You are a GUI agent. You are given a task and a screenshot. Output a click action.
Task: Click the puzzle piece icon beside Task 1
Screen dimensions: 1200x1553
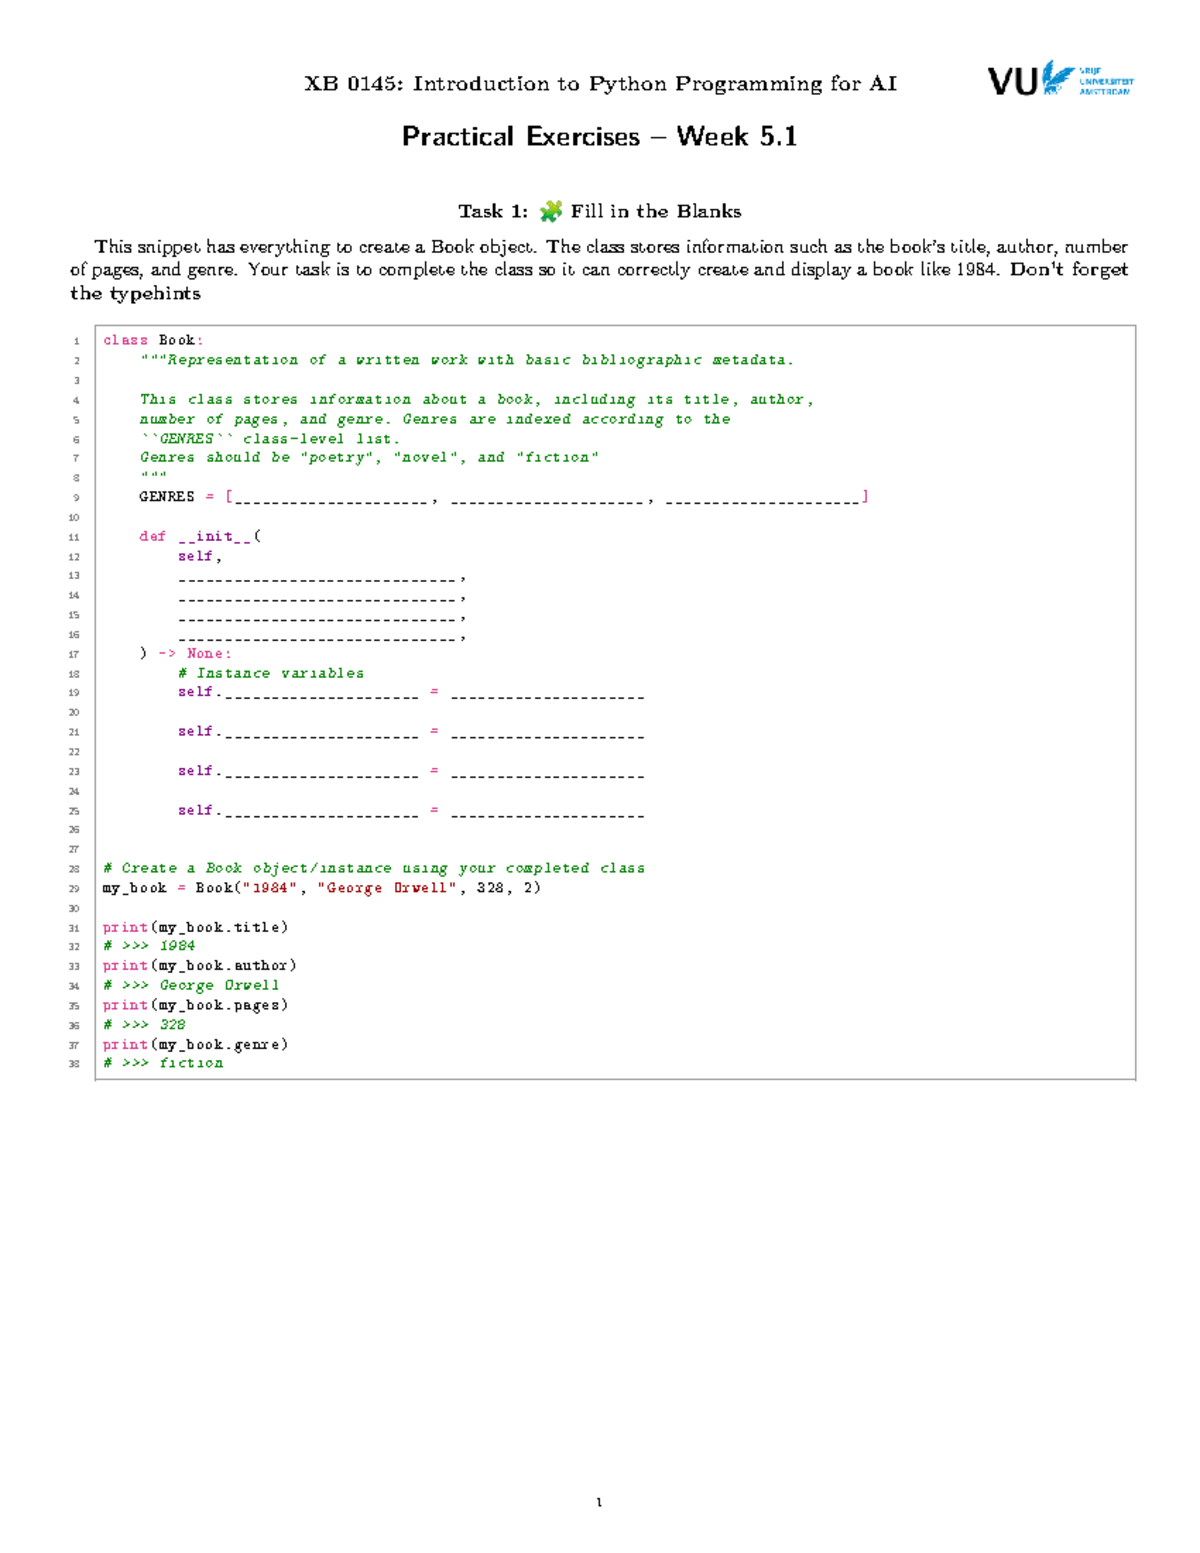coord(550,211)
